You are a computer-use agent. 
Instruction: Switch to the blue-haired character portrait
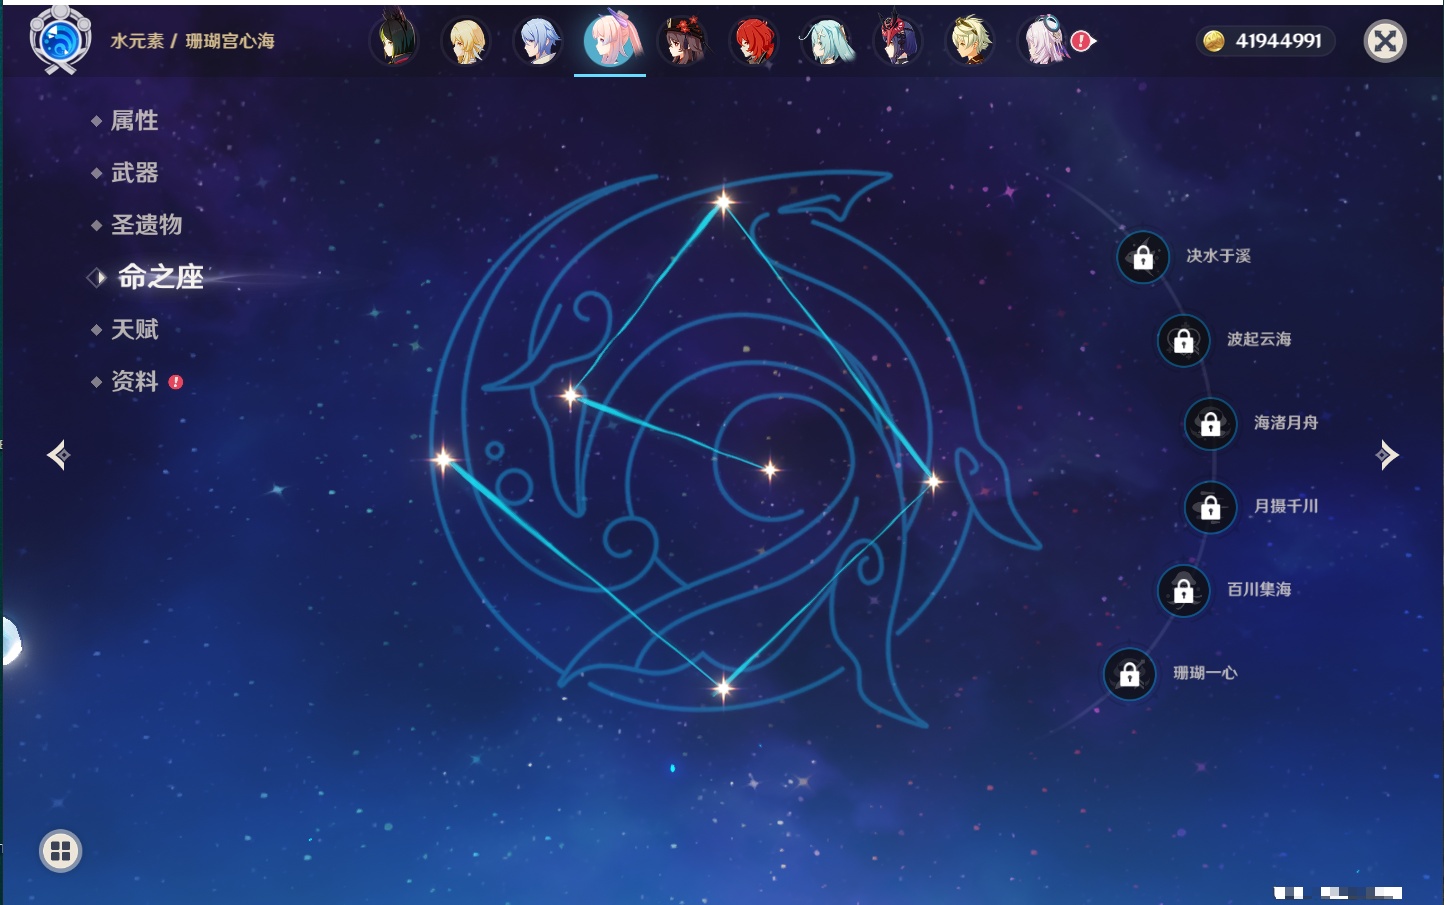click(x=538, y=41)
